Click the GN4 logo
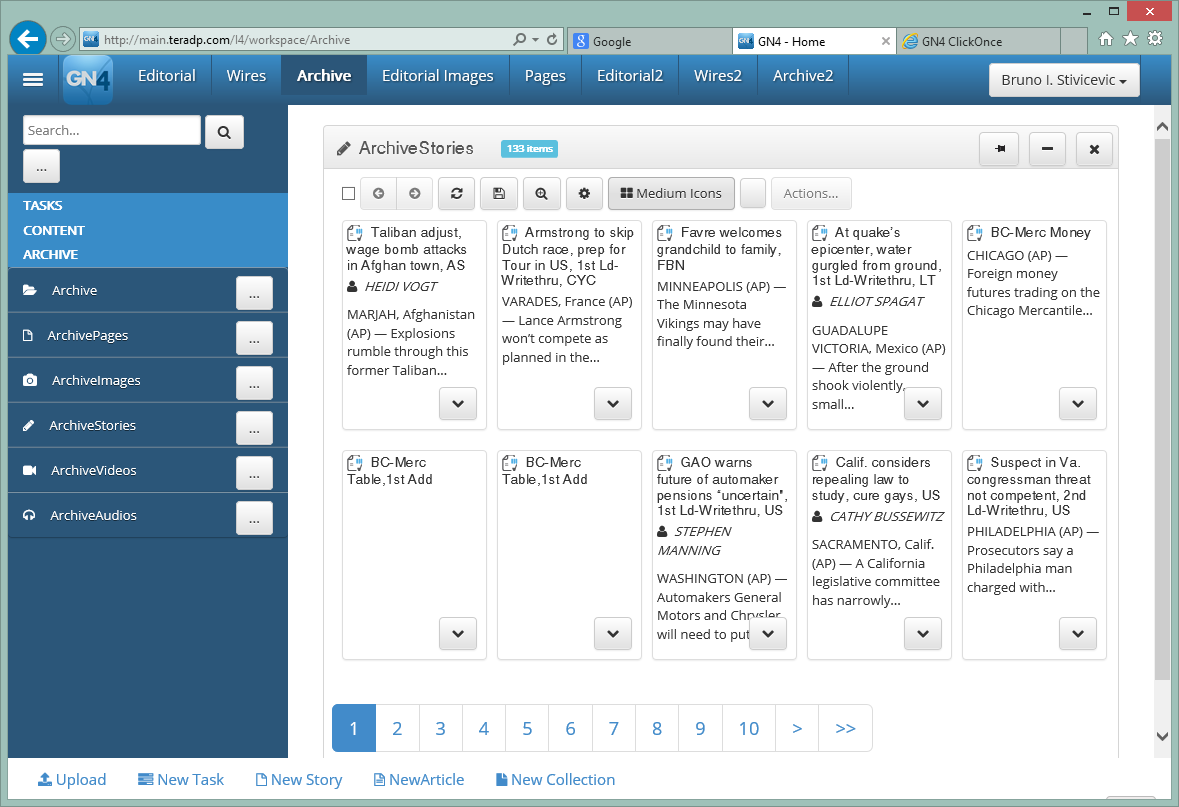Image resolution: width=1179 pixels, height=807 pixels. coord(88,79)
